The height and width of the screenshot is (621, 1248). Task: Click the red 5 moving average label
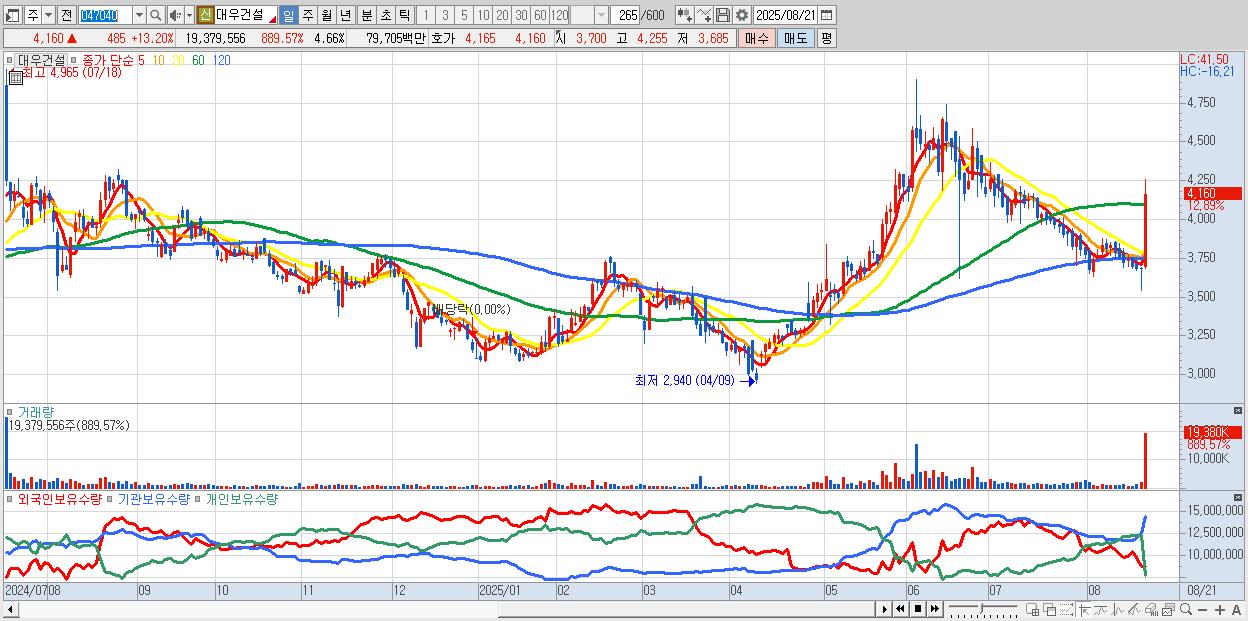click(x=141, y=60)
